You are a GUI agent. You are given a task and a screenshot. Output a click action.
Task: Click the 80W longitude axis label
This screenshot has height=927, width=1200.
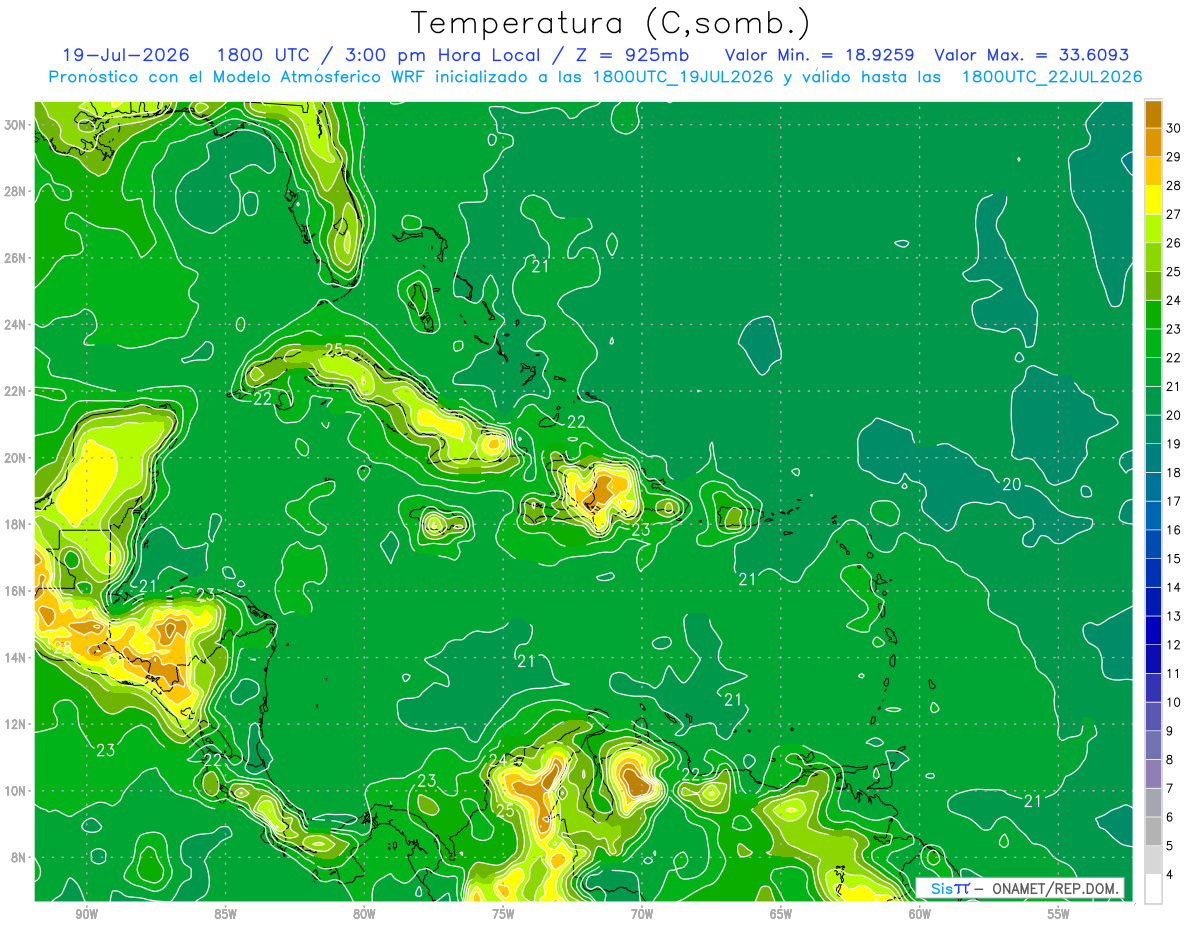click(364, 914)
